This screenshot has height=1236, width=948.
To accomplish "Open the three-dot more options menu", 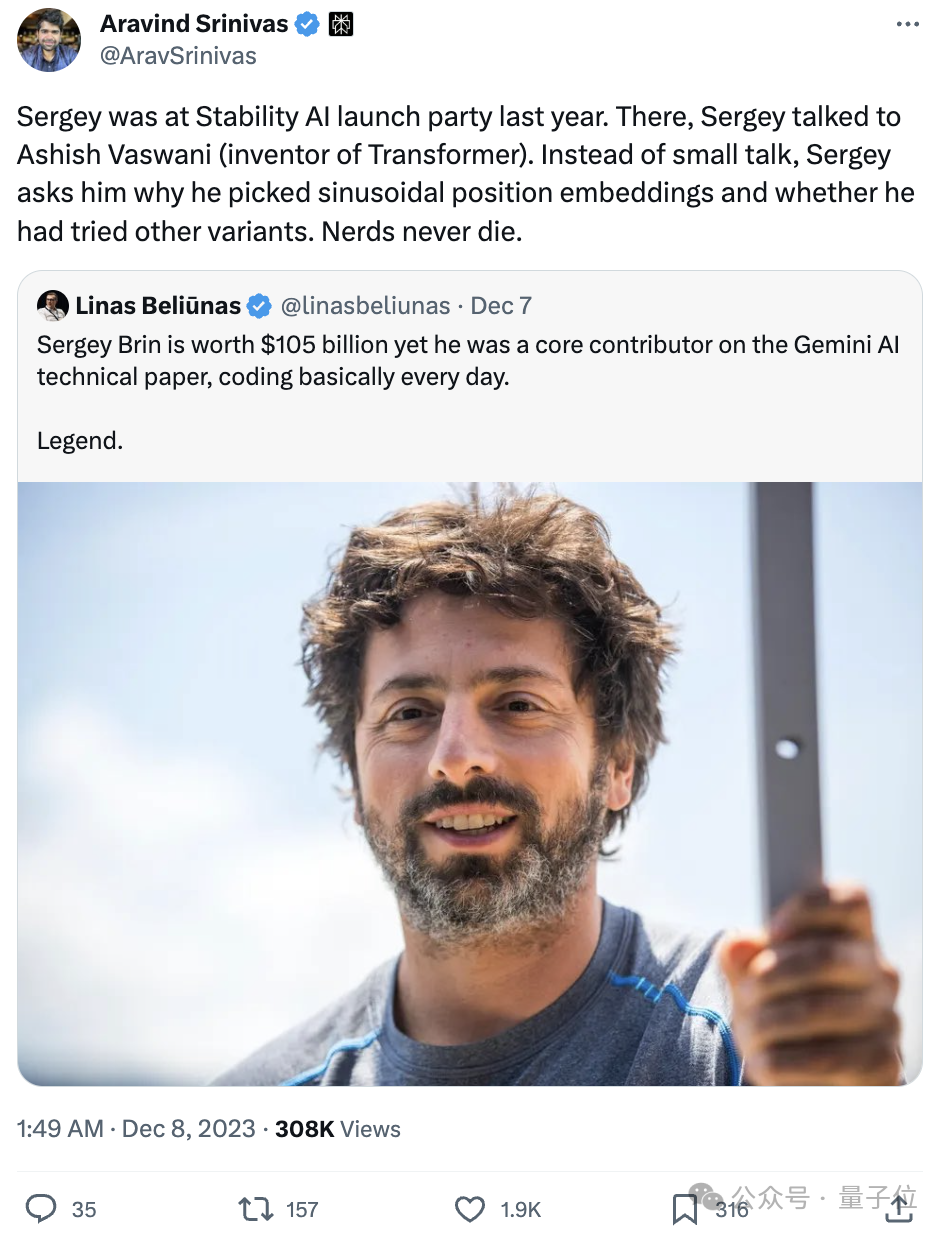I will [x=906, y=25].
